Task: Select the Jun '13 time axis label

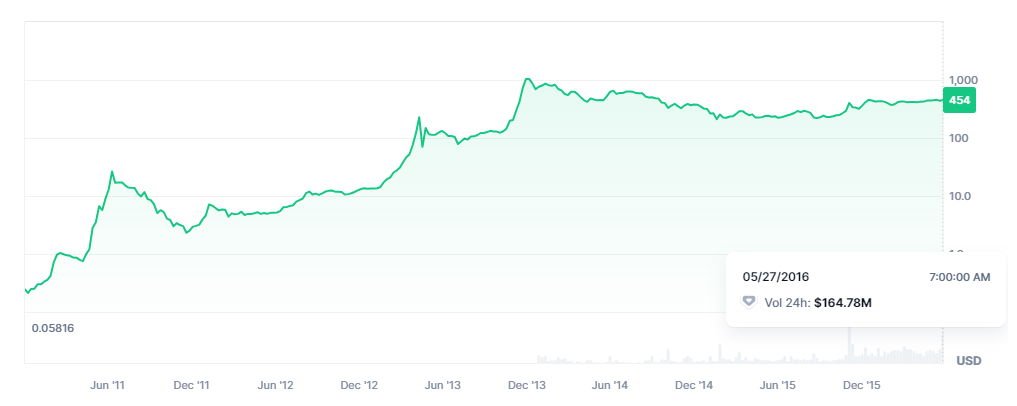Action: [x=442, y=384]
